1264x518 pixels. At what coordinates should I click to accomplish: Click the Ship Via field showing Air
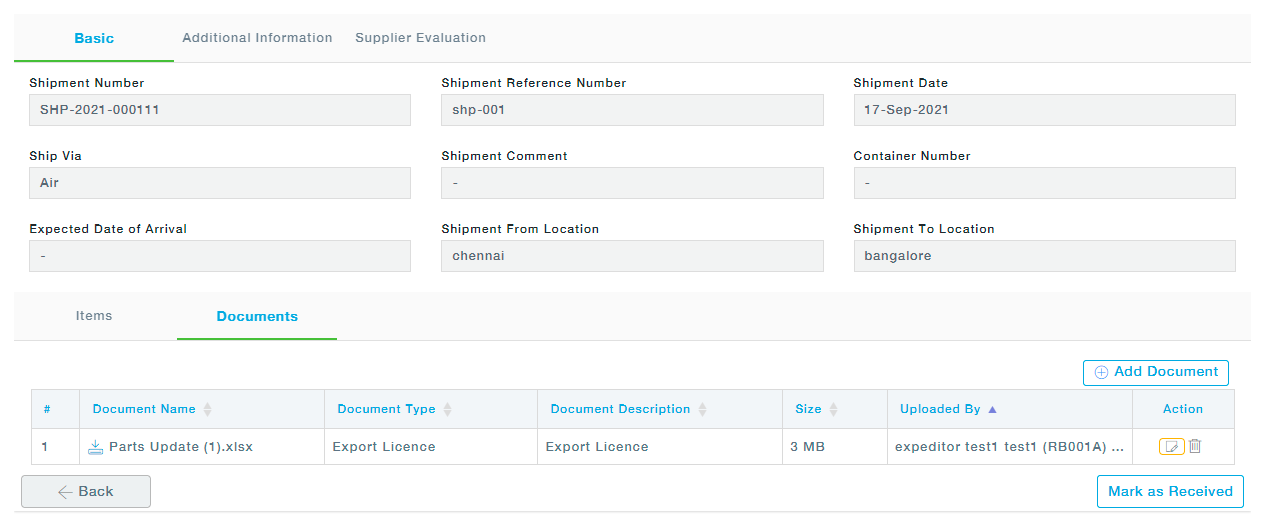[220, 183]
